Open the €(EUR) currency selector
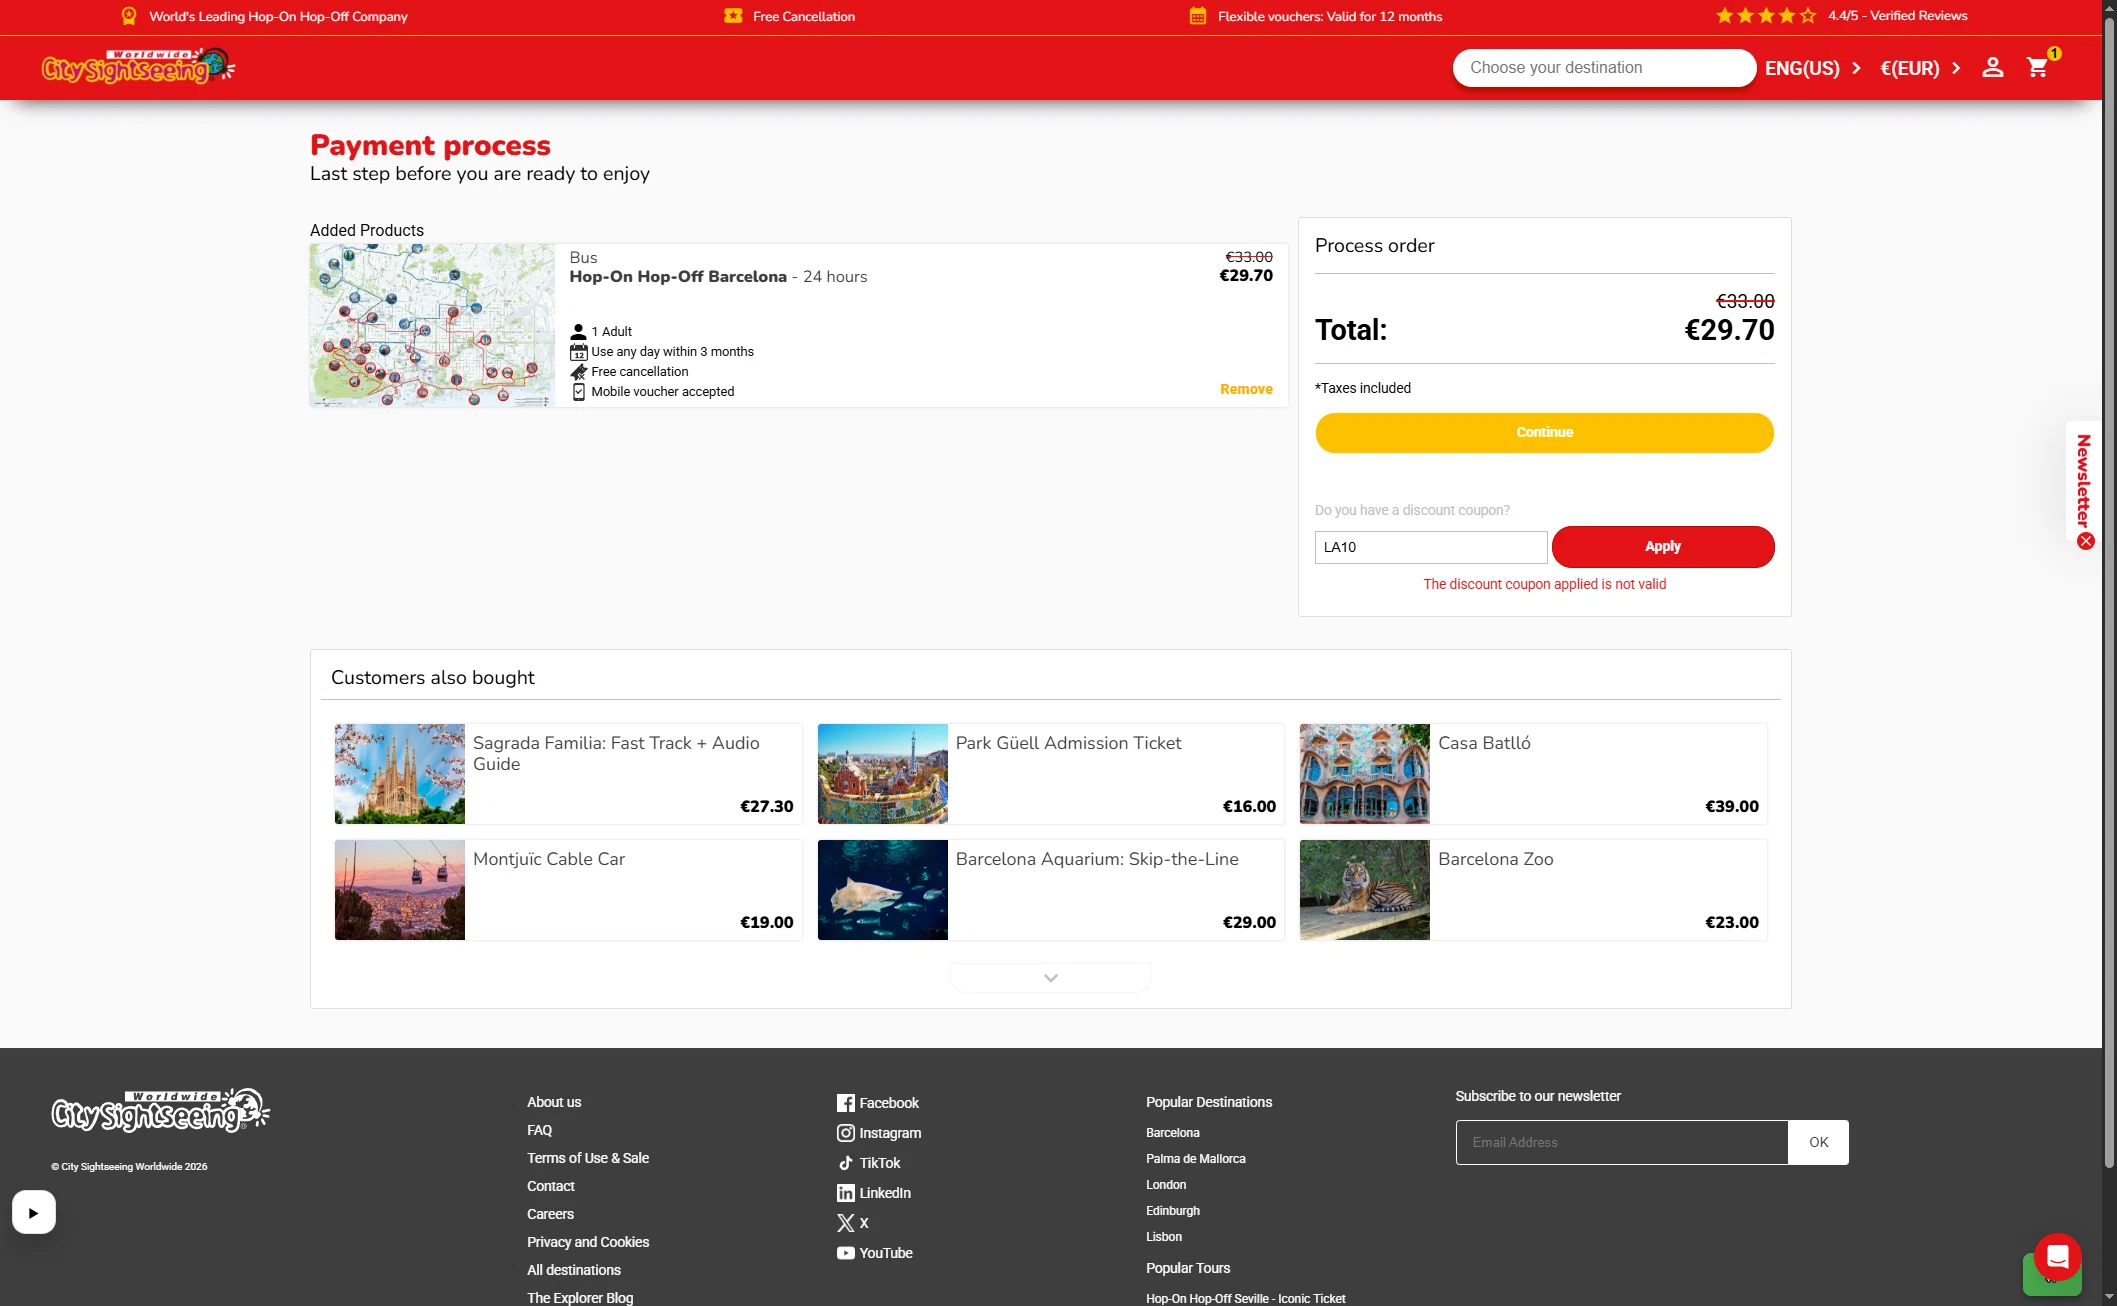Viewport: 2117px width, 1306px height. pyautogui.click(x=1920, y=68)
